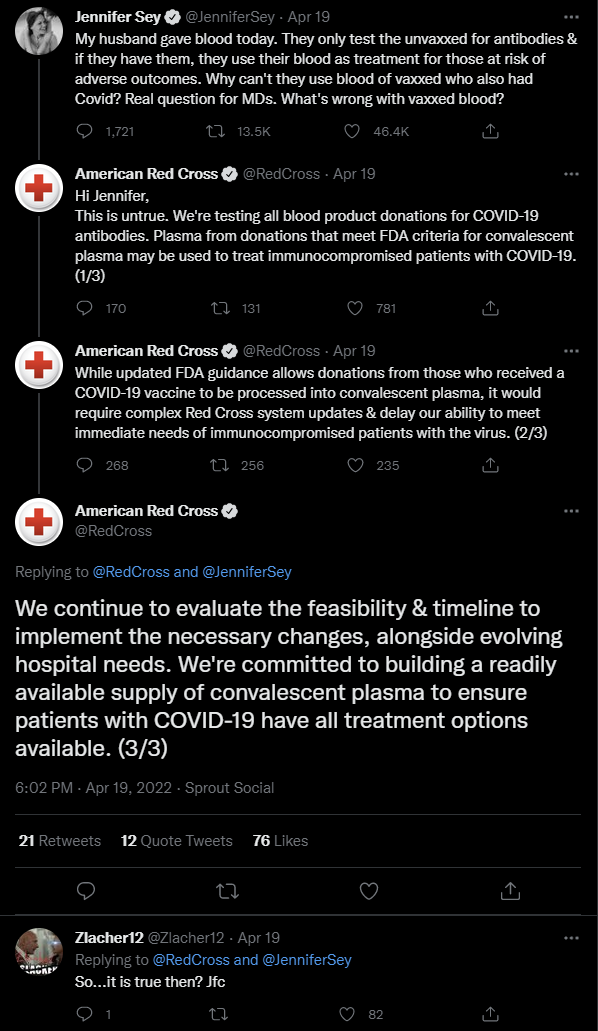Image resolution: width=598 pixels, height=1031 pixels.
Task: Retweet the main (3/3) Red Cross tweet
Action: point(227,891)
